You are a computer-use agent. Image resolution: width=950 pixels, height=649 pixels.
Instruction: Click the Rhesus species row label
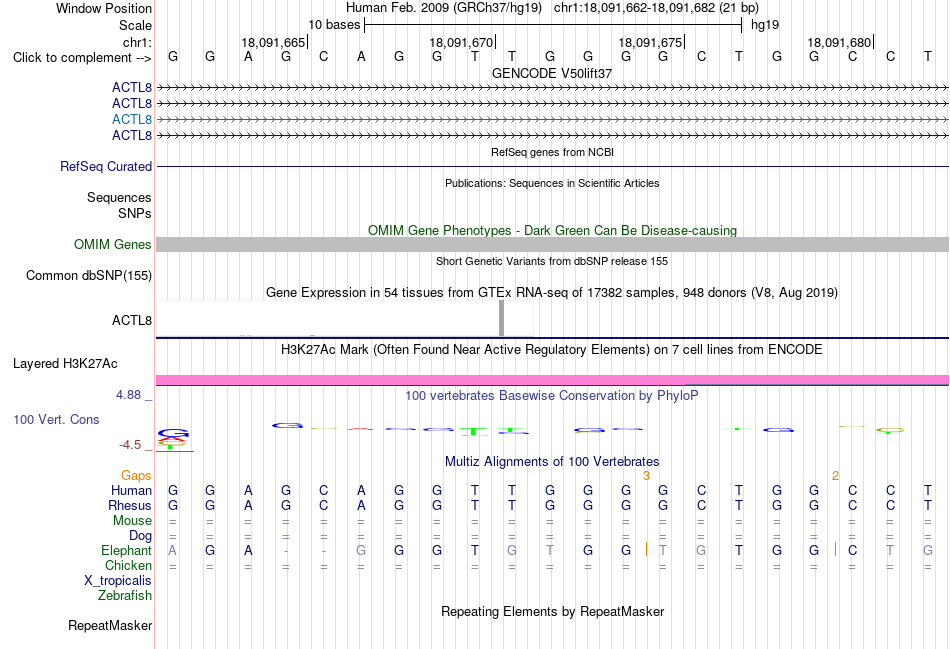pos(130,505)
